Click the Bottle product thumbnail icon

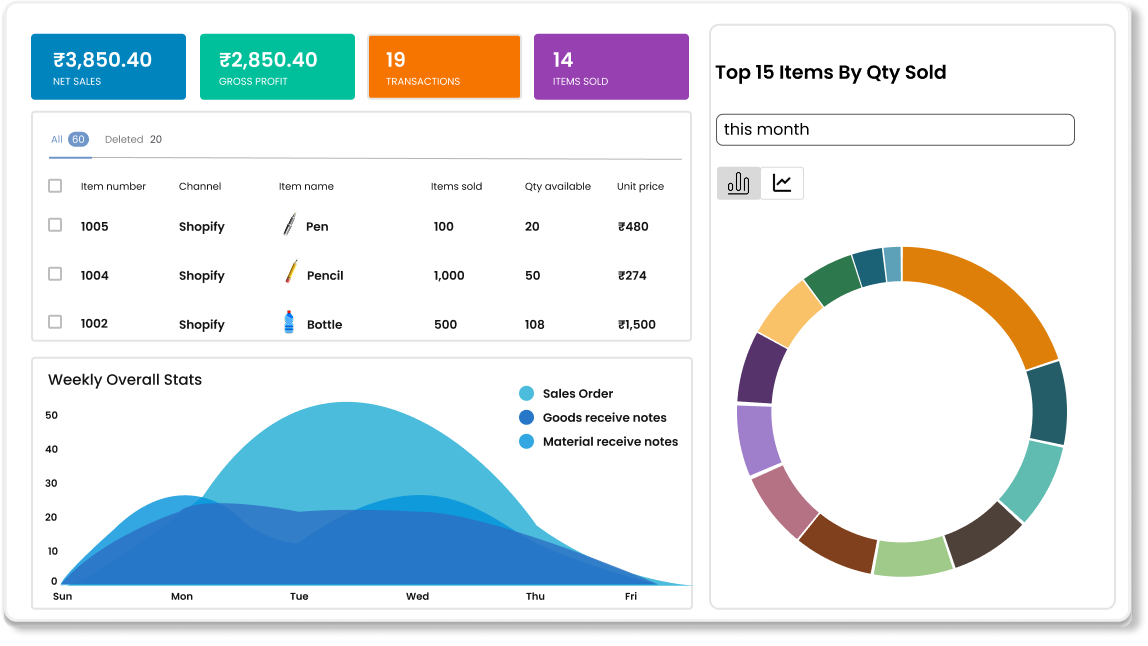[x=287, y=323]
